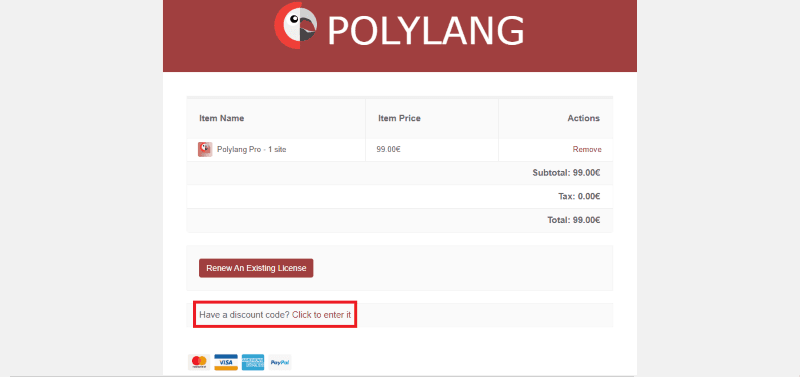Click the PayPal payment icon
This screenshot has height=377, width=800.
pyautogui.click(x=280, y=362)
